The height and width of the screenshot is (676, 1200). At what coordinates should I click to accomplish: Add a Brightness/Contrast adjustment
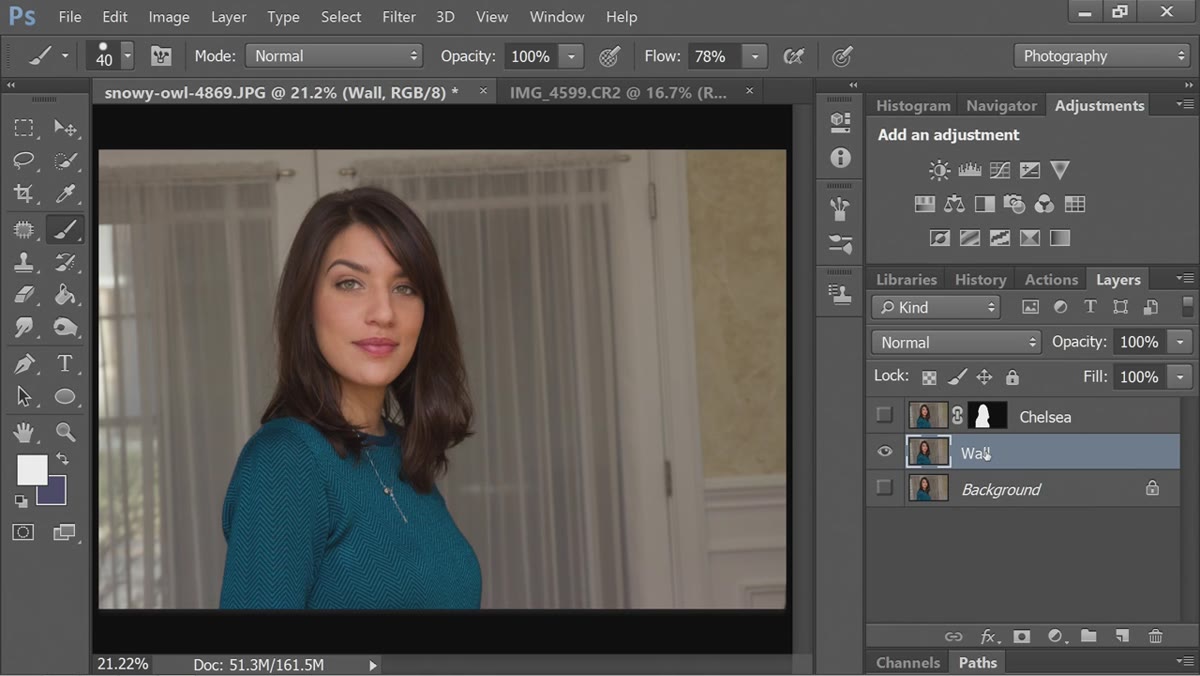click(x=939, y=171)
